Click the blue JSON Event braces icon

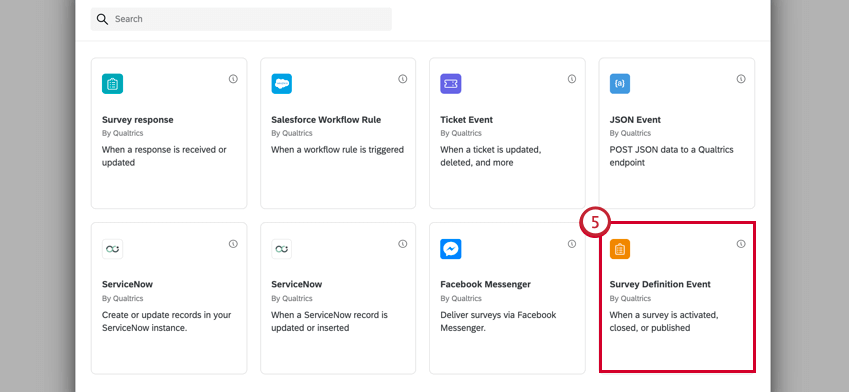point(620,84)
